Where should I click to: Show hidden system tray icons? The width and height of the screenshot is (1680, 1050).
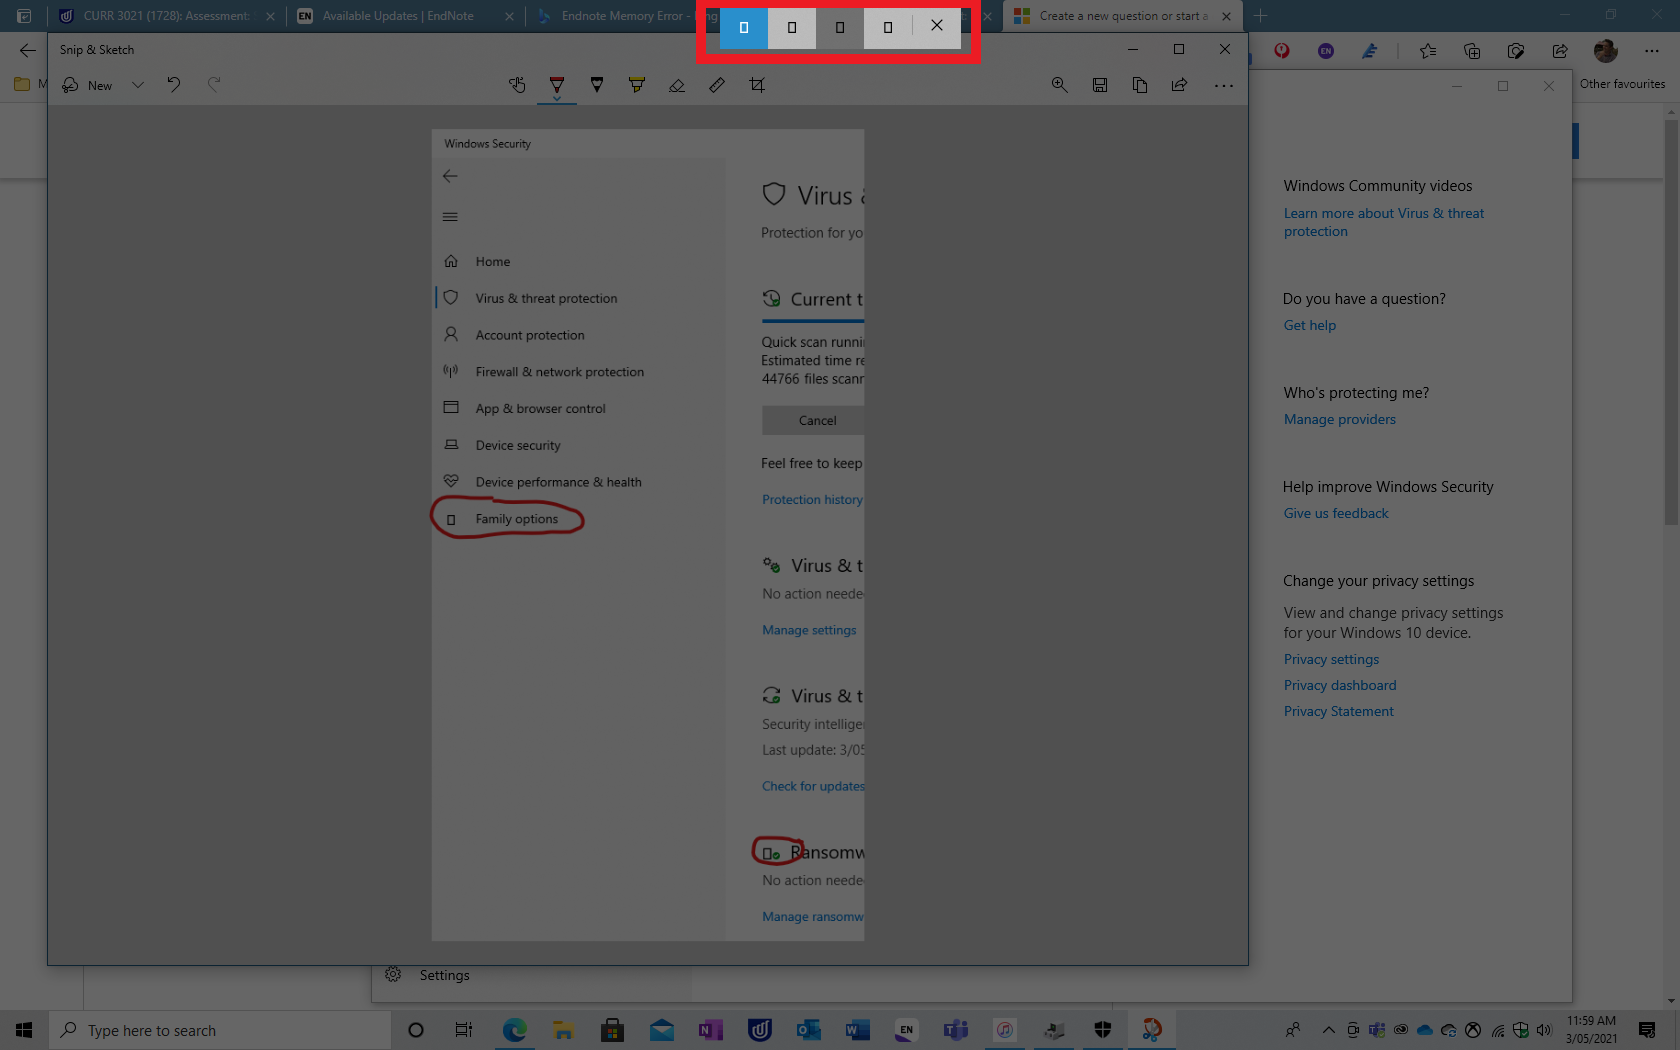click(1329, 1030)
